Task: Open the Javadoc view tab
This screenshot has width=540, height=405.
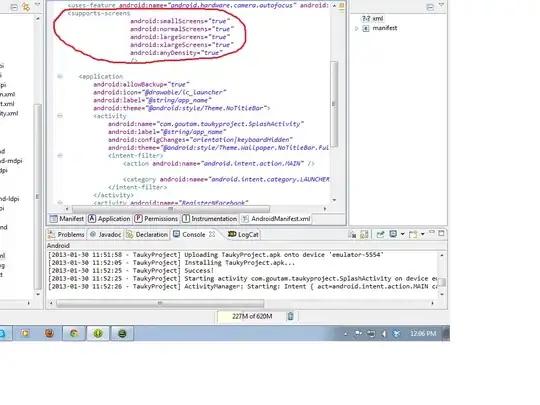Action: [106, 235]
